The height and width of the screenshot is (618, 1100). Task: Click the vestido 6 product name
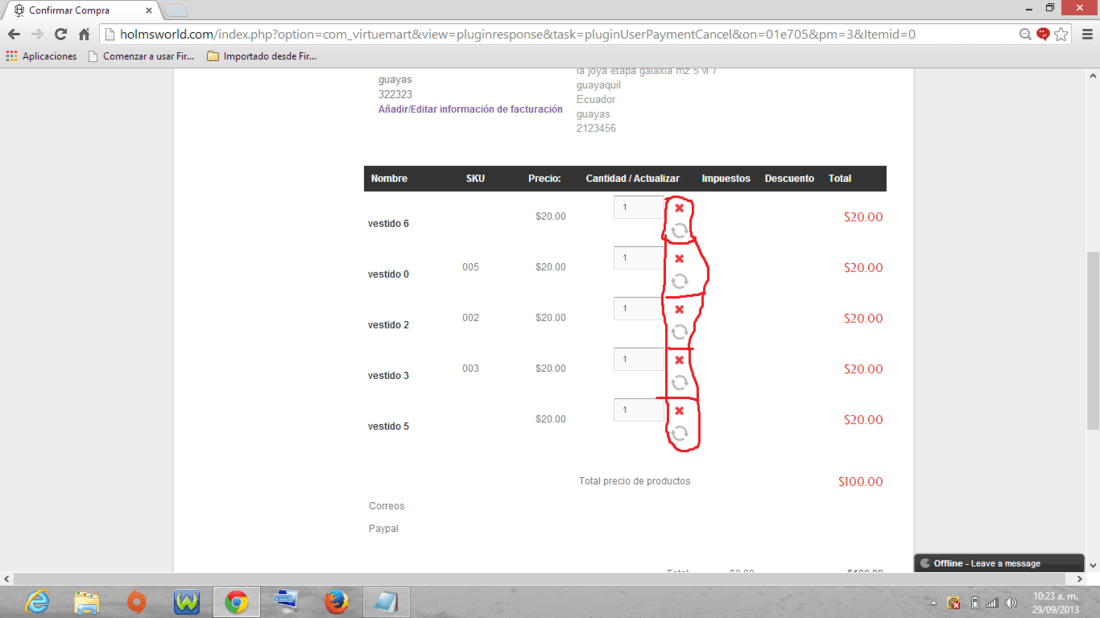click(388, 224)
